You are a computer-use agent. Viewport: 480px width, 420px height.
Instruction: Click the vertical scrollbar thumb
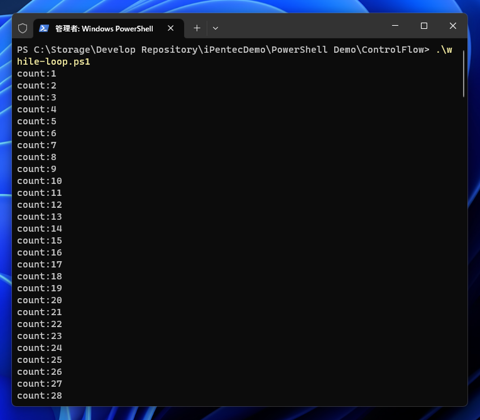point(464,73)
